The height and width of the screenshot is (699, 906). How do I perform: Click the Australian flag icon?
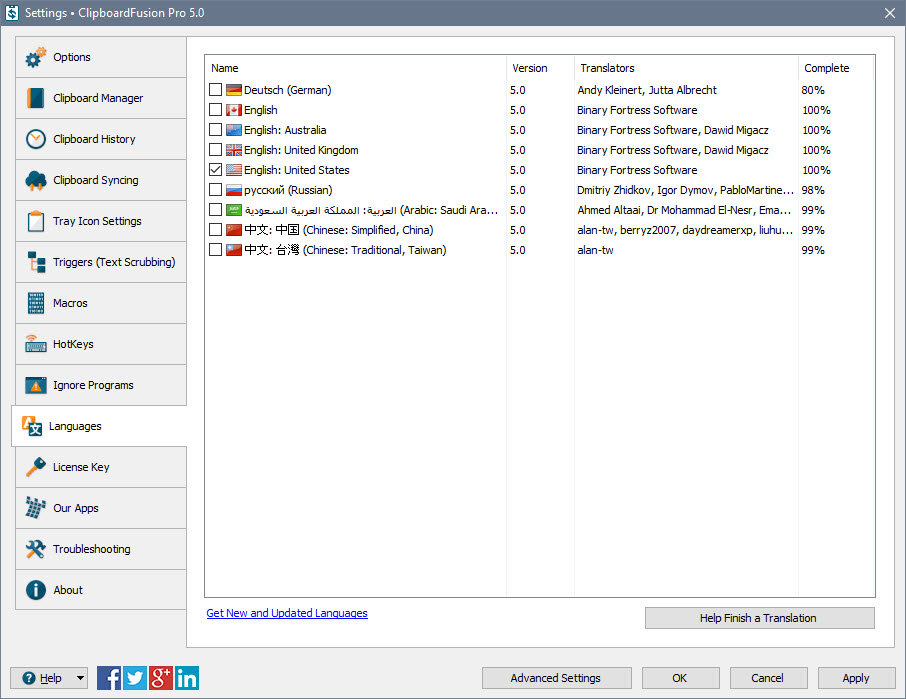click(234, 130)
